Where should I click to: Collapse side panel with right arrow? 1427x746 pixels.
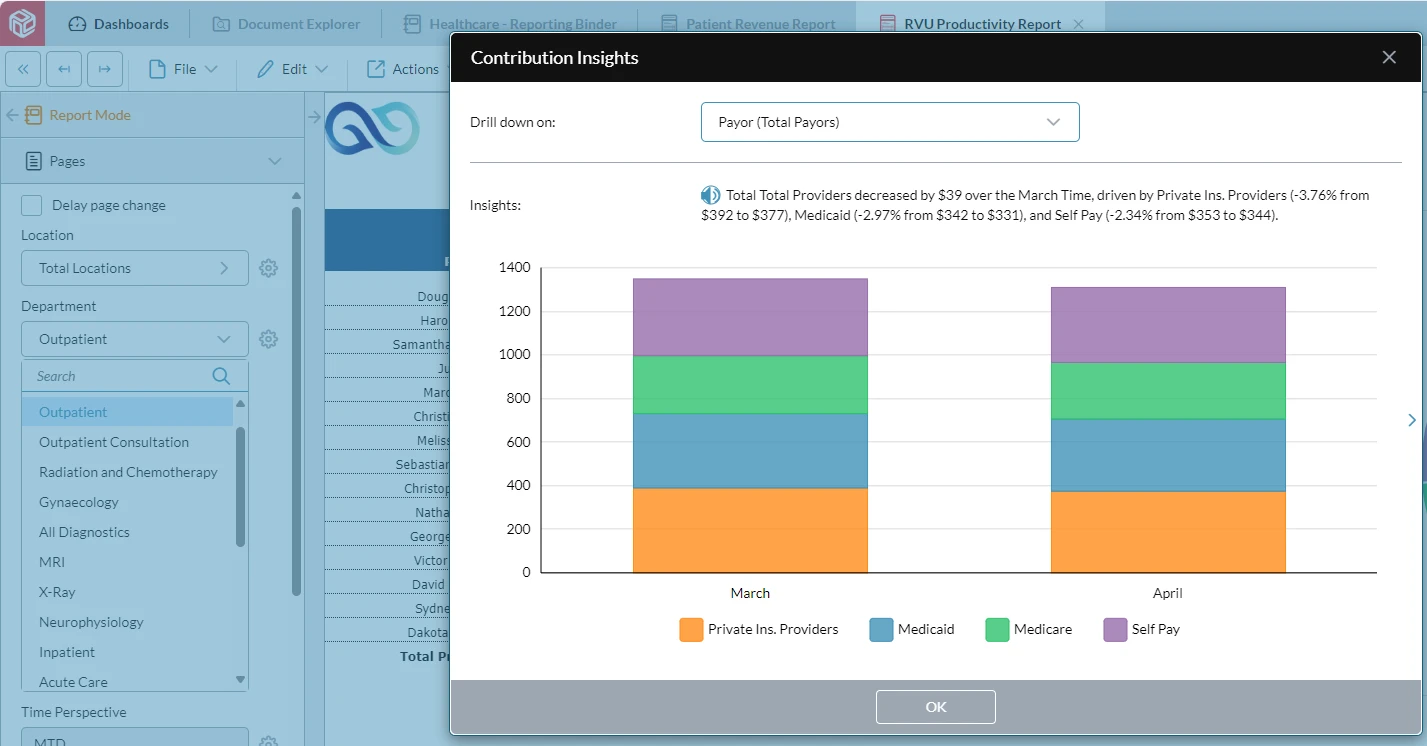(313, 117)
